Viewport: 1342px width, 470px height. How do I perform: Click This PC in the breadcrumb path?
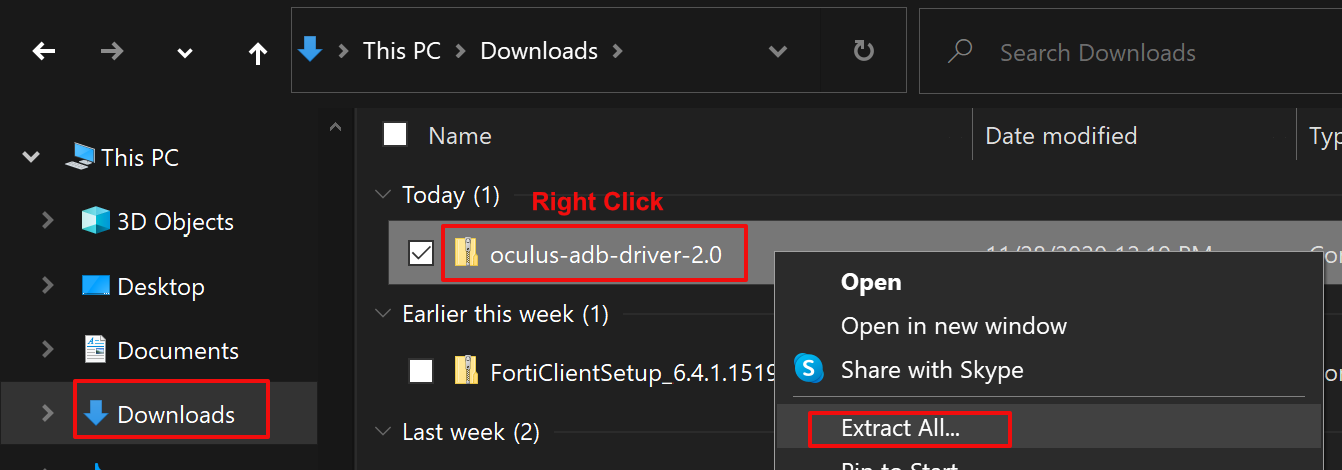(x=401, y=51)
